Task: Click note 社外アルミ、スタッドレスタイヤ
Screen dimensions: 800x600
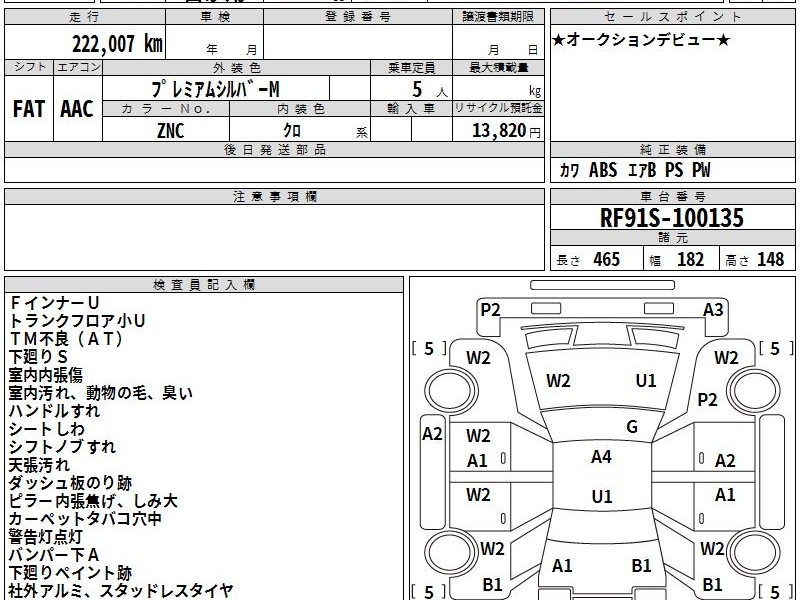Action: 121,591
